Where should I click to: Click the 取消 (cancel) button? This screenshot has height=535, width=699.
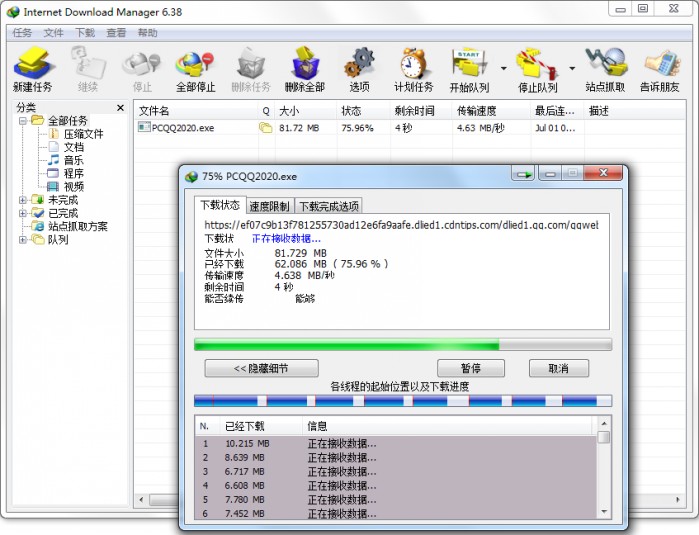tap(558, 368)
